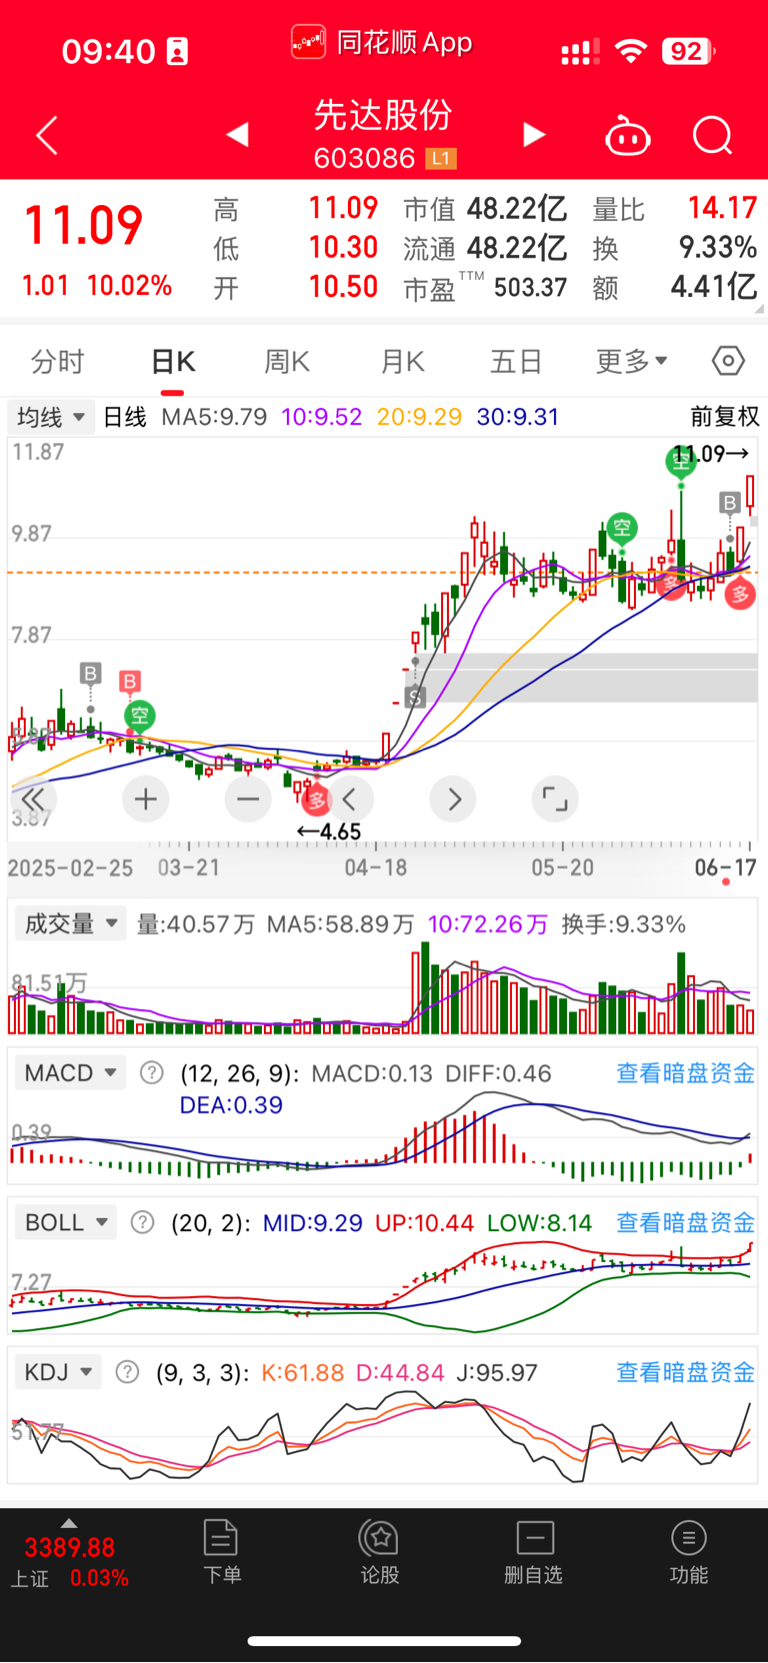Screen dimensions: 768x1663
Task: Tap the 上证 3389.88 index ticker
Action: point(69,1562)
